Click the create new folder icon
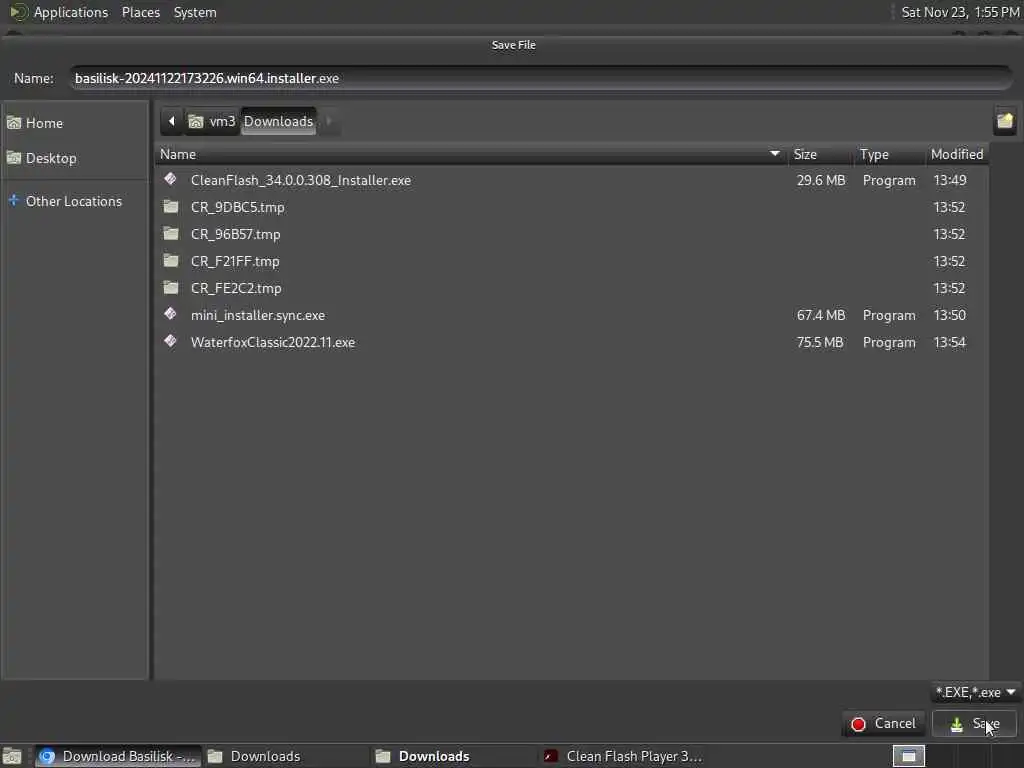 pyautogui.click(x=1005, y=121)
